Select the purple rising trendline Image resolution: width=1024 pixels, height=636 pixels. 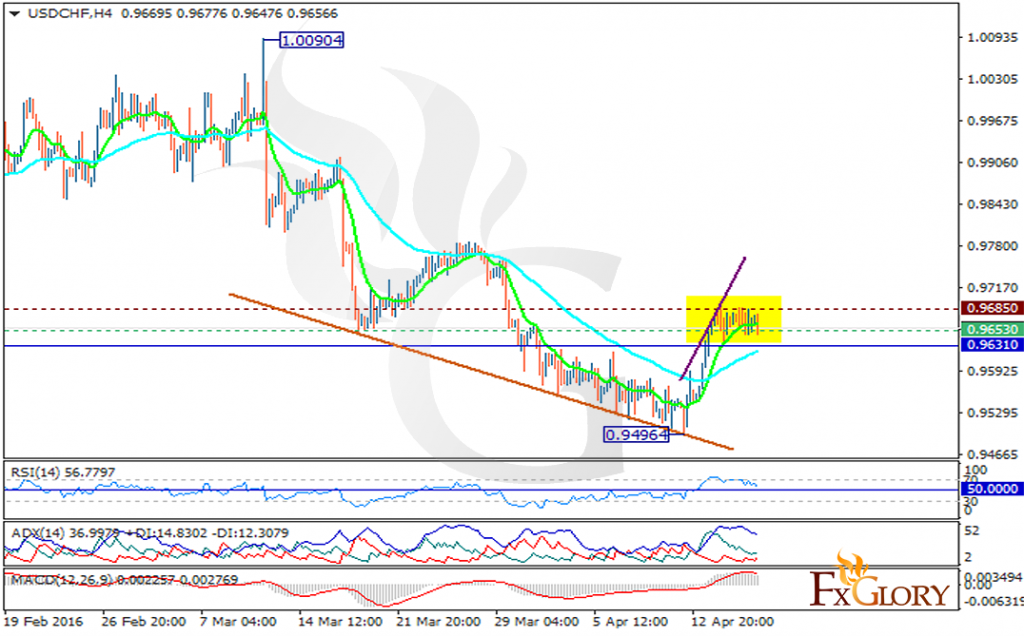[x=712, y=319]
